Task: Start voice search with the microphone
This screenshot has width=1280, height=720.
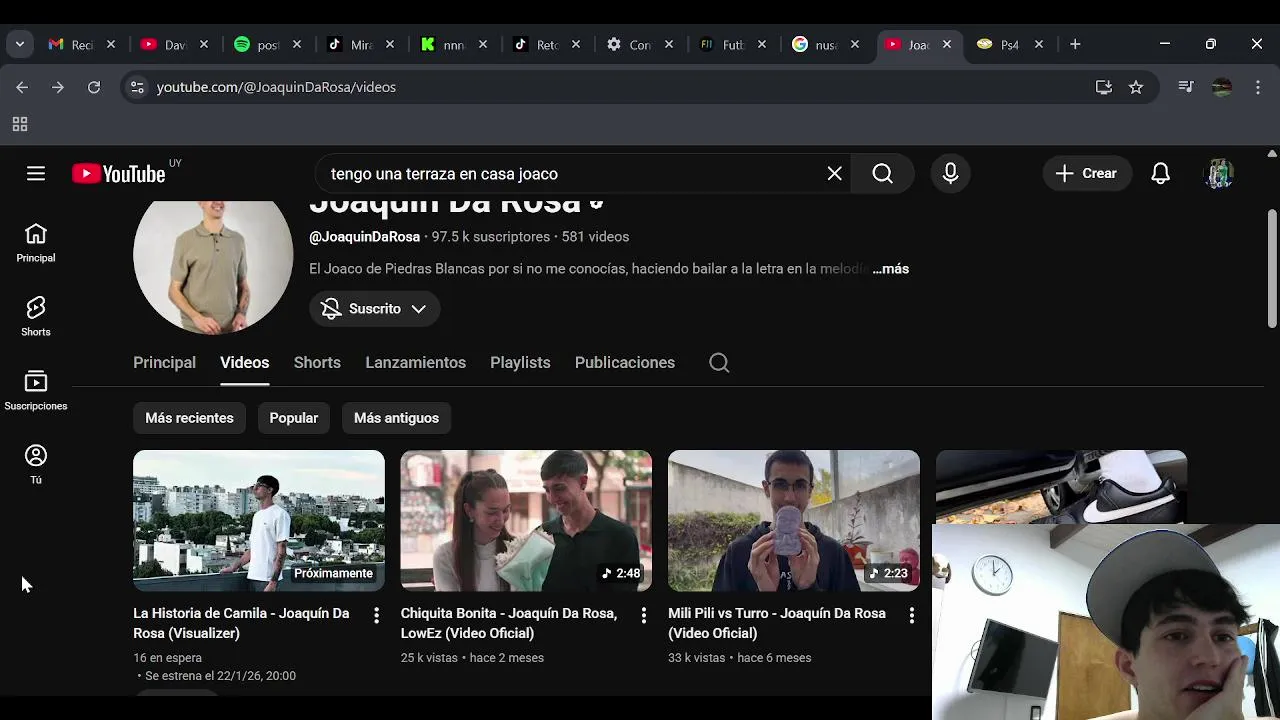Action: [x=950, y=174]
